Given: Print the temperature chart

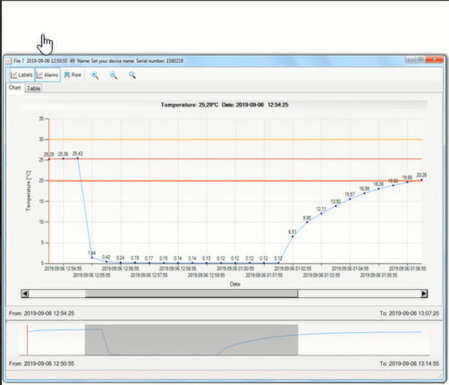Looking at the screenshot, I should click(73, 75).
